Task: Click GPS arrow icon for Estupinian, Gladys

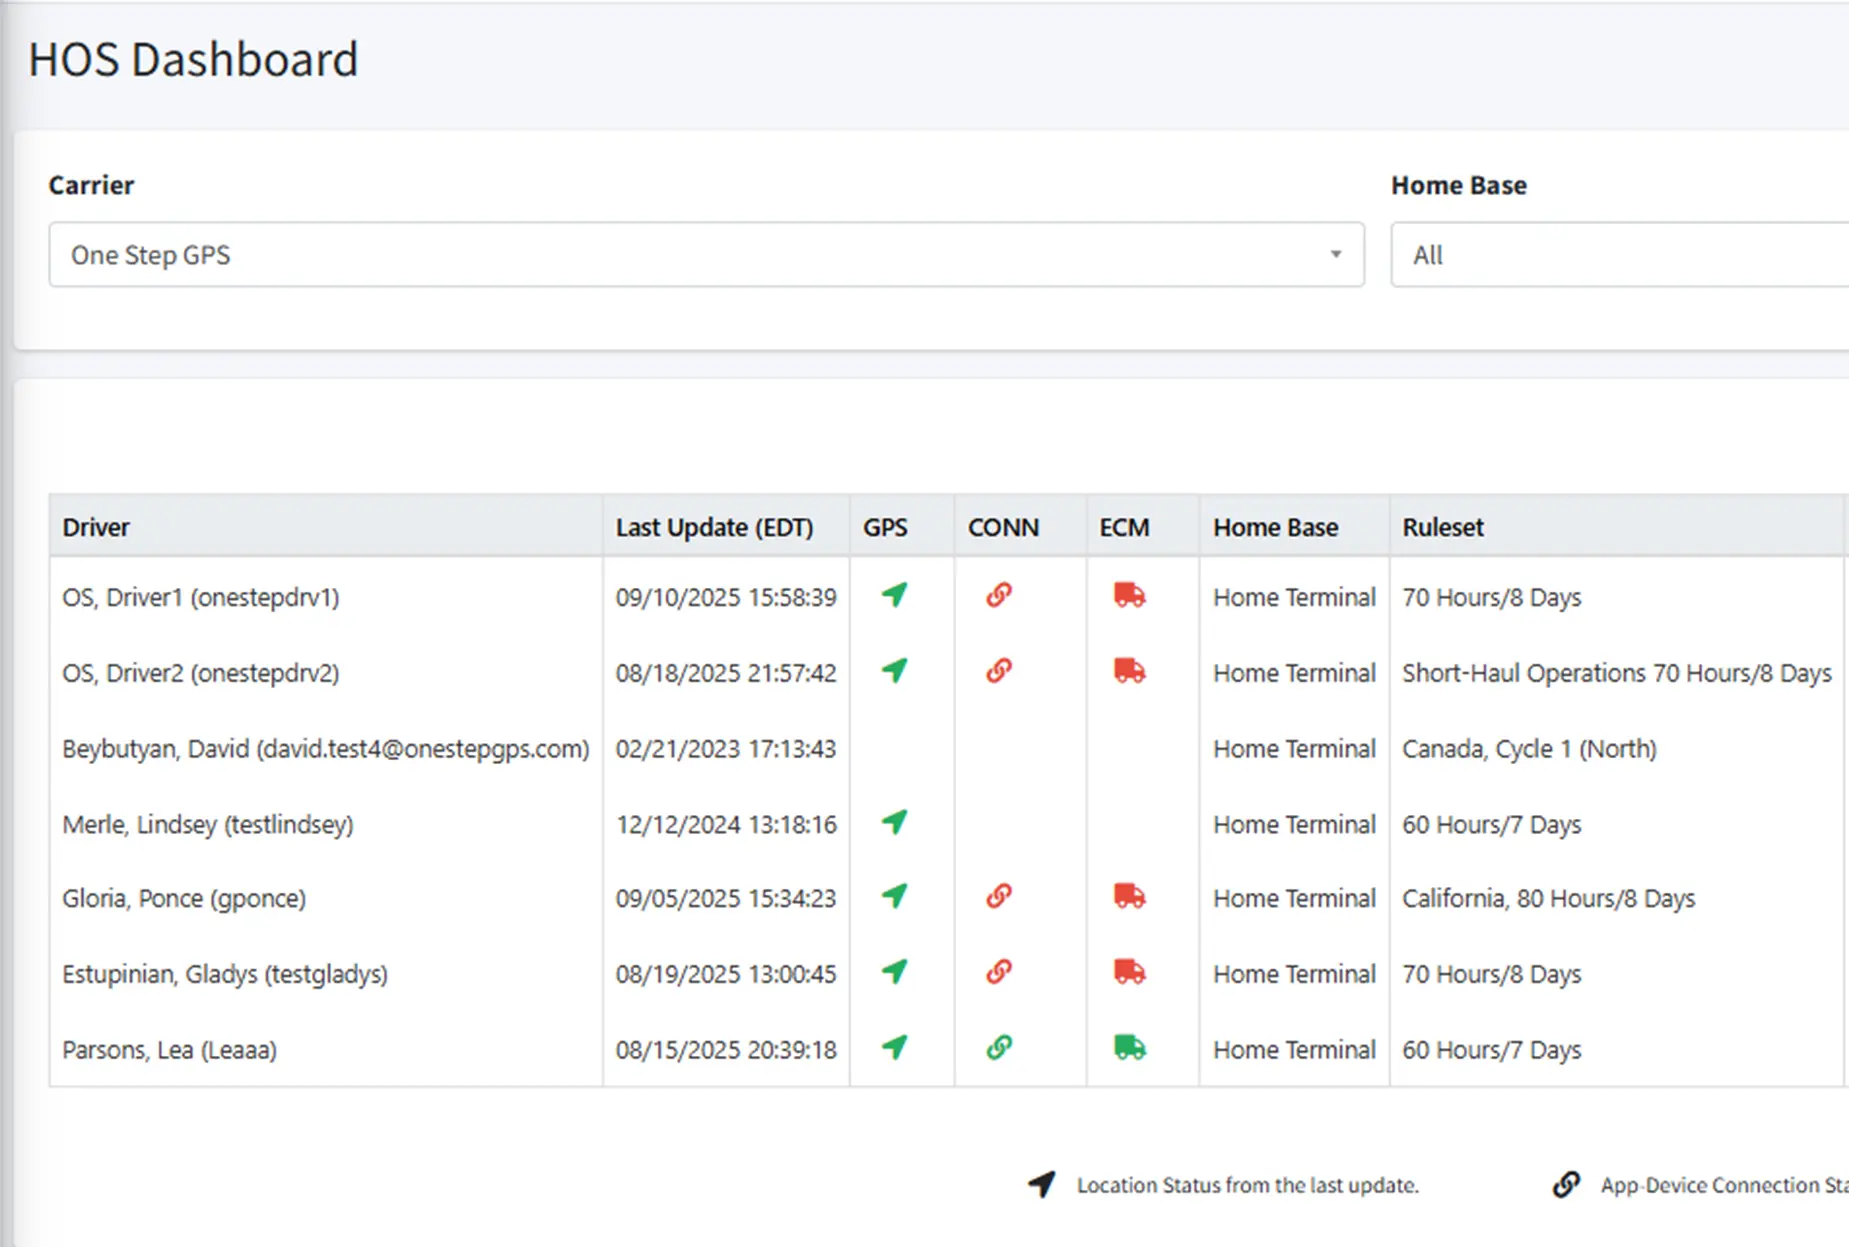Action: 894,971
